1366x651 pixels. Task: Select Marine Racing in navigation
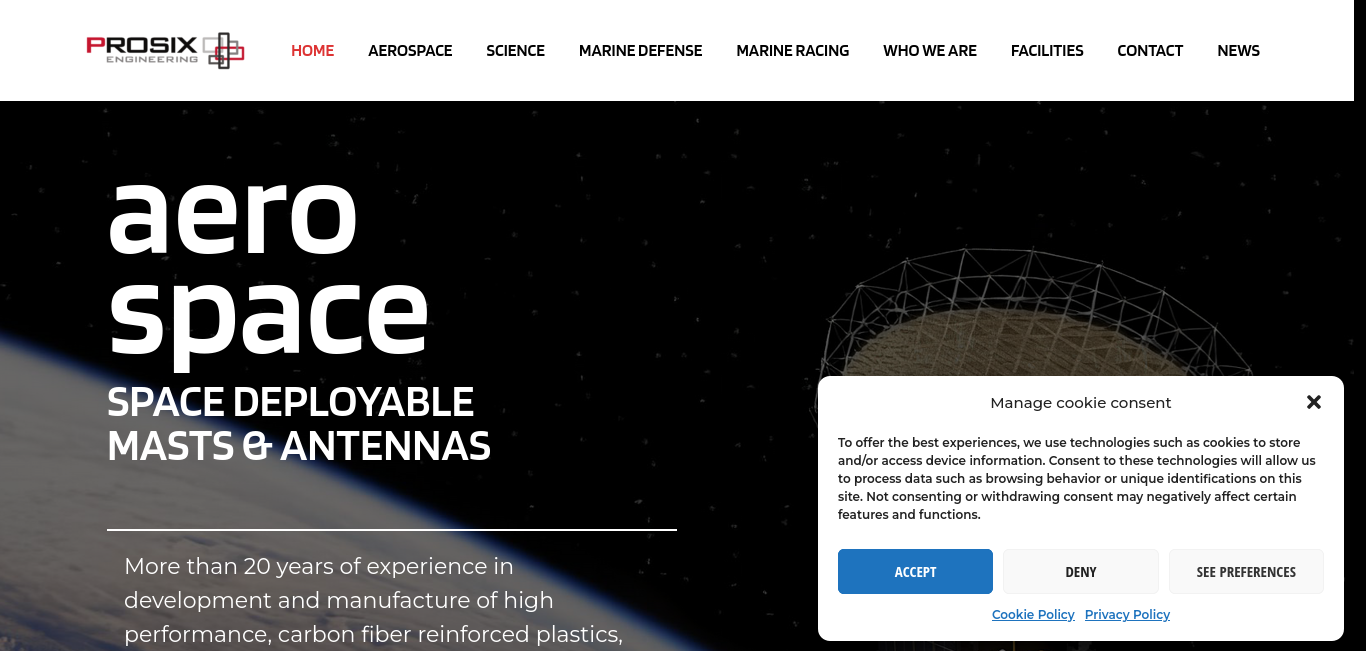[793, 51]
